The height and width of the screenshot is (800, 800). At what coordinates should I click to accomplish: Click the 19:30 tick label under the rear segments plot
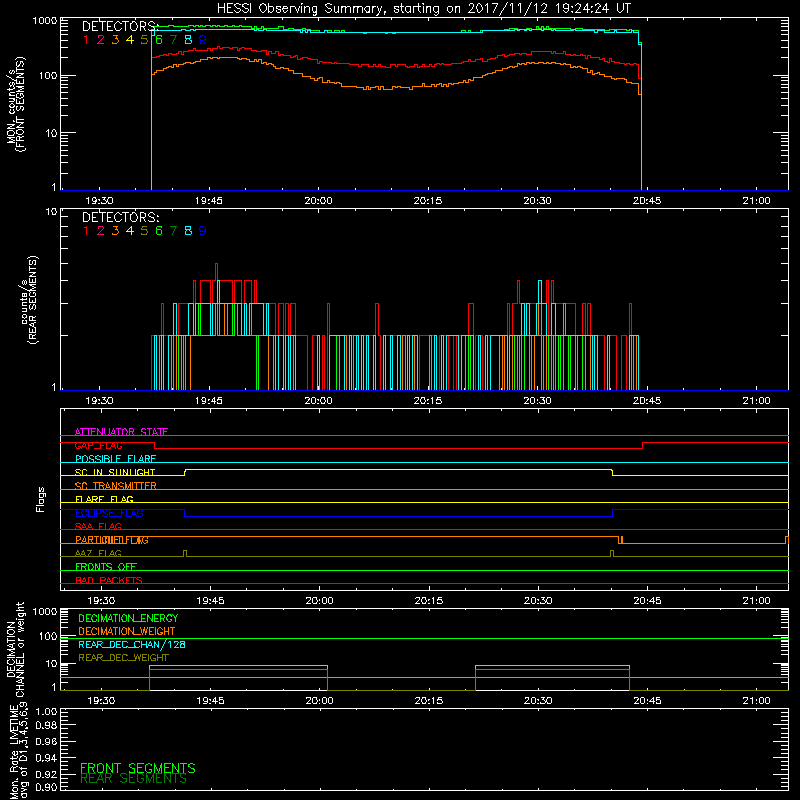(99, 401)
